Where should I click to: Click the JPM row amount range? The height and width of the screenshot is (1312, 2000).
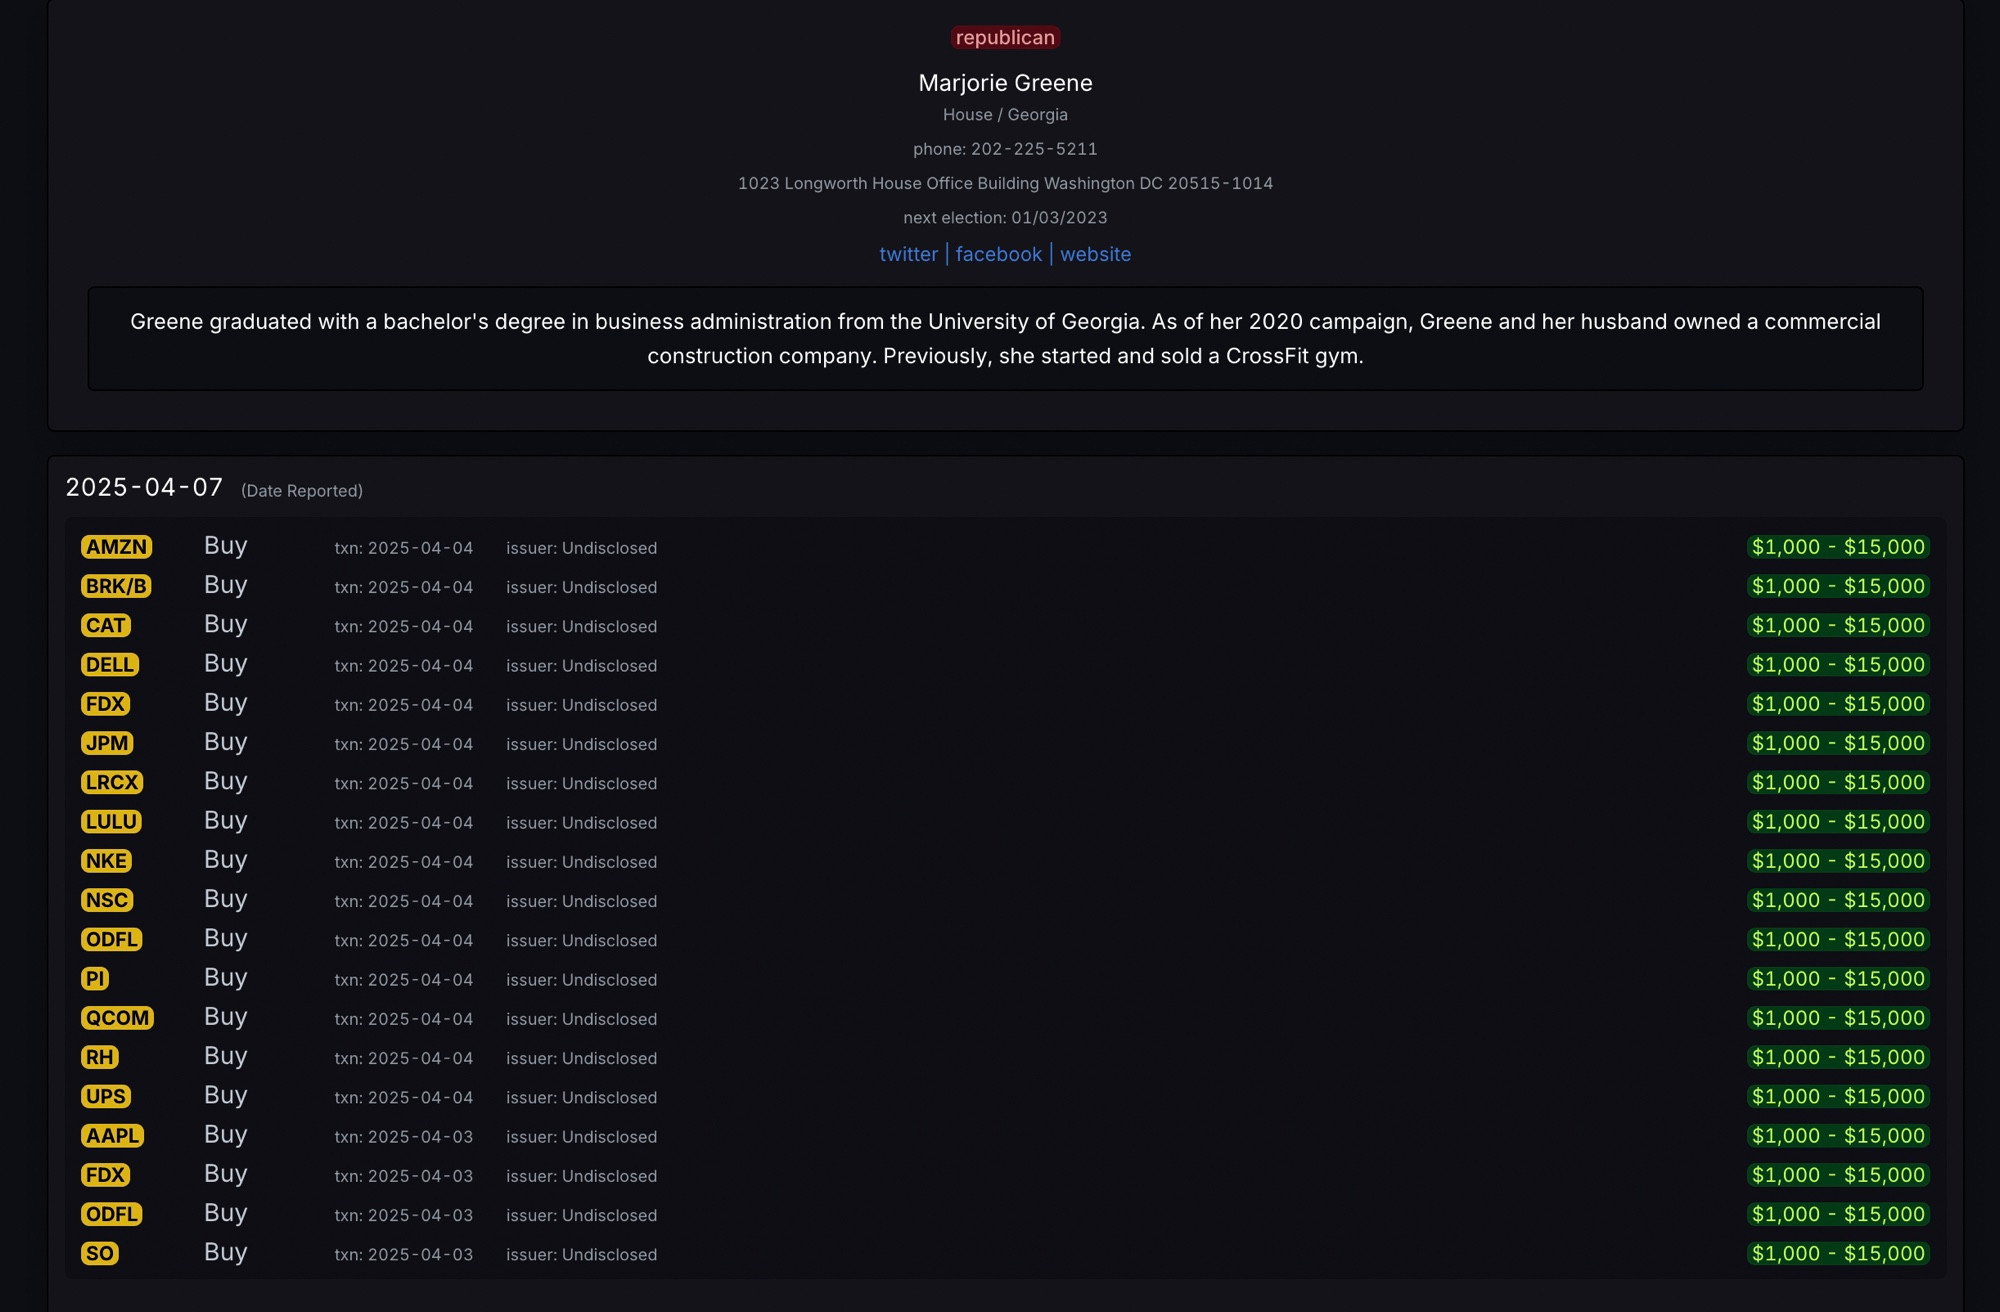1838,743
